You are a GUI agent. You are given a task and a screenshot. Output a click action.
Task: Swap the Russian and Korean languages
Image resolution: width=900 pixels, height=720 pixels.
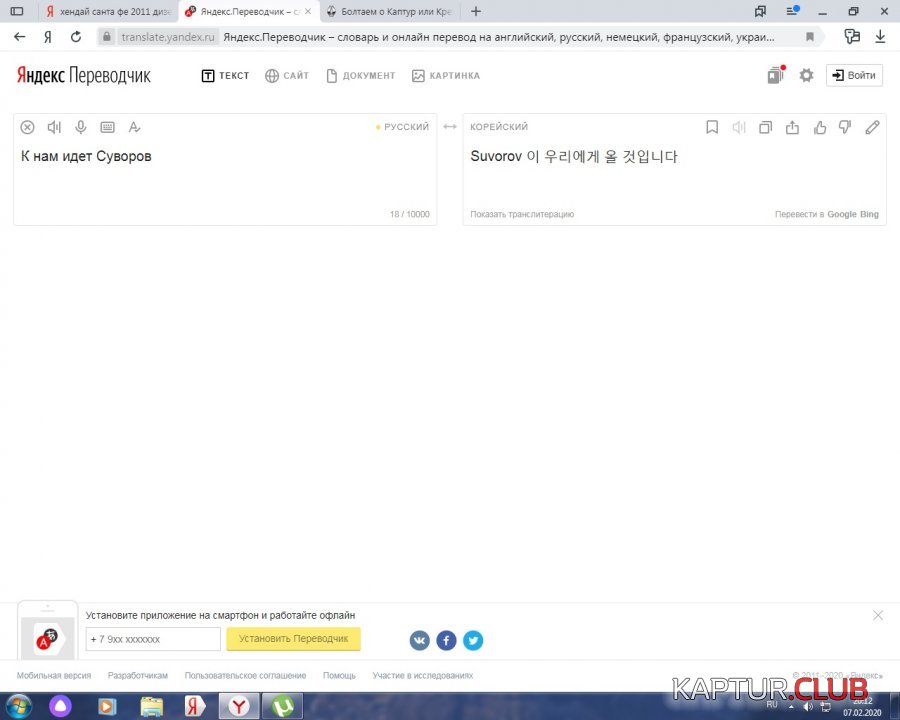click(450, 127)
